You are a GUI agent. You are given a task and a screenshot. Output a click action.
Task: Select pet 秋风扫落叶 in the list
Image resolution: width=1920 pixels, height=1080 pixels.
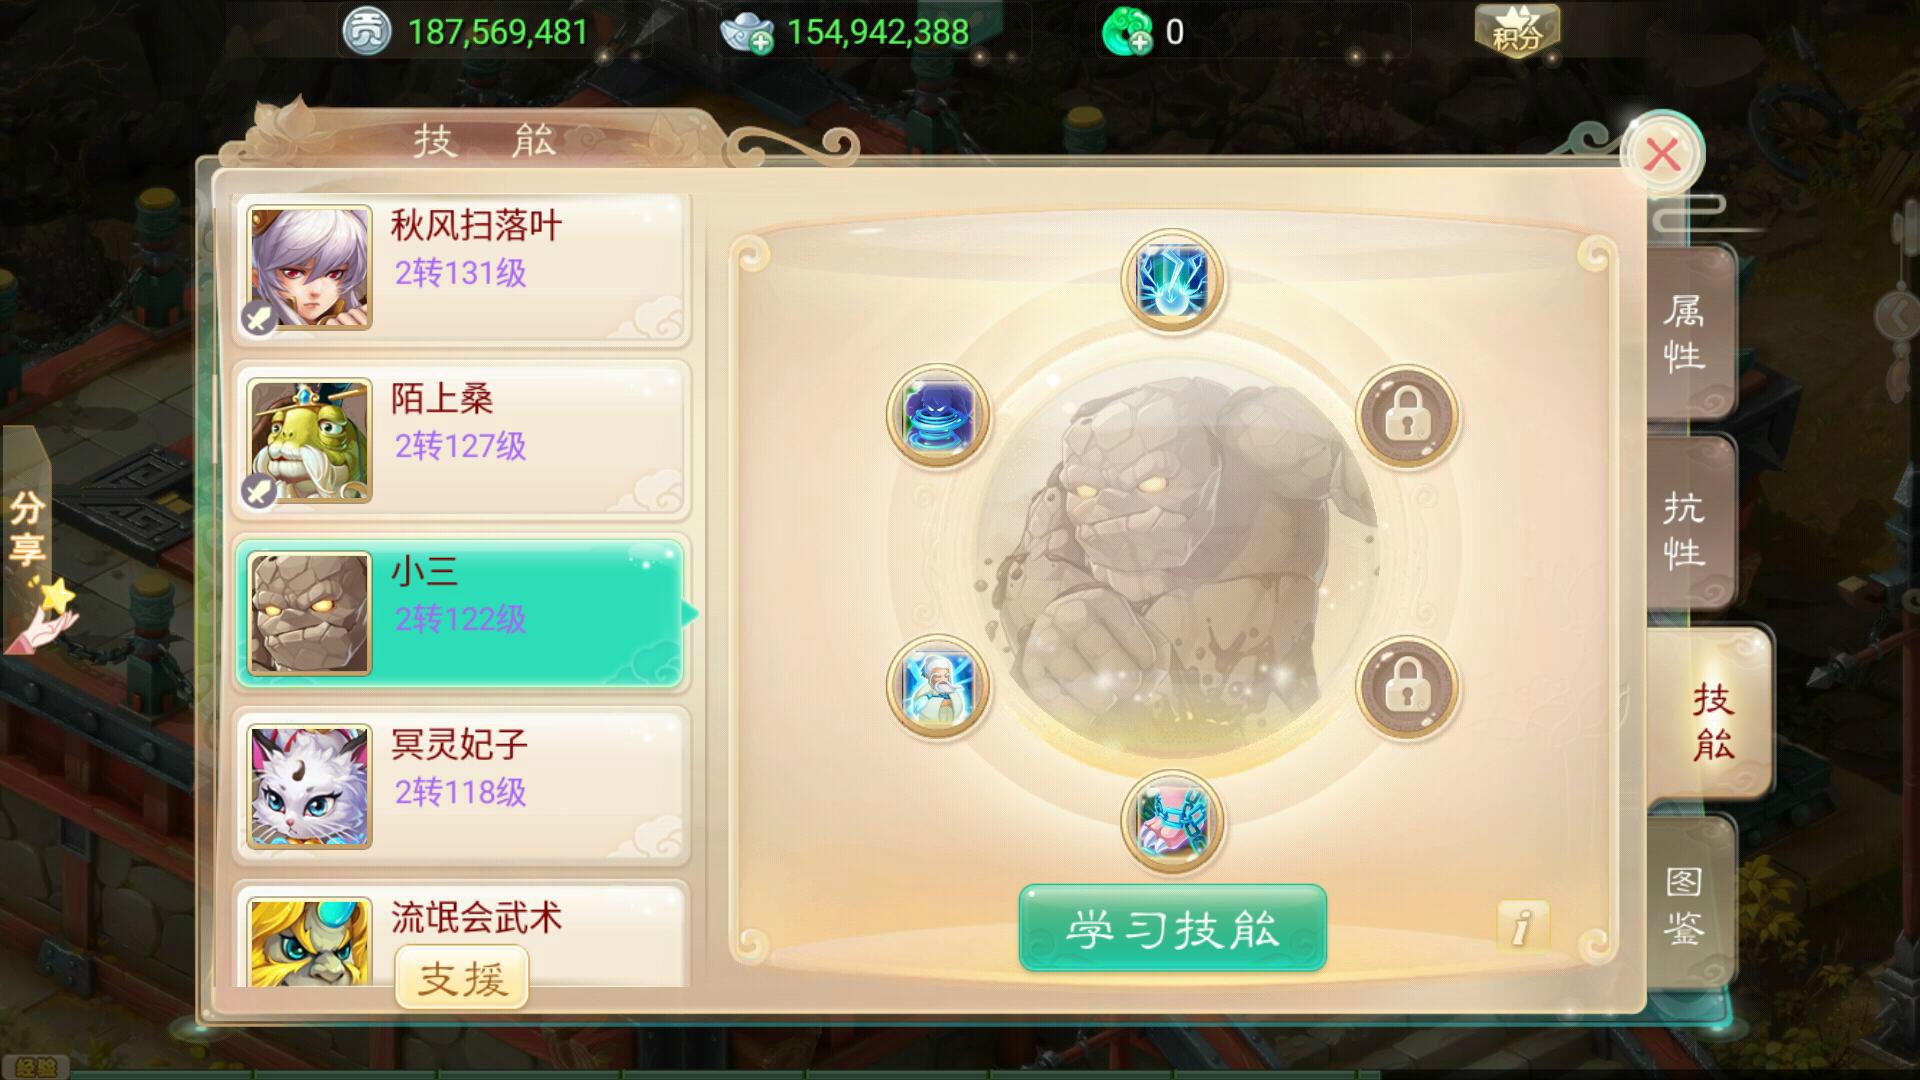click(x=462, y=269)
